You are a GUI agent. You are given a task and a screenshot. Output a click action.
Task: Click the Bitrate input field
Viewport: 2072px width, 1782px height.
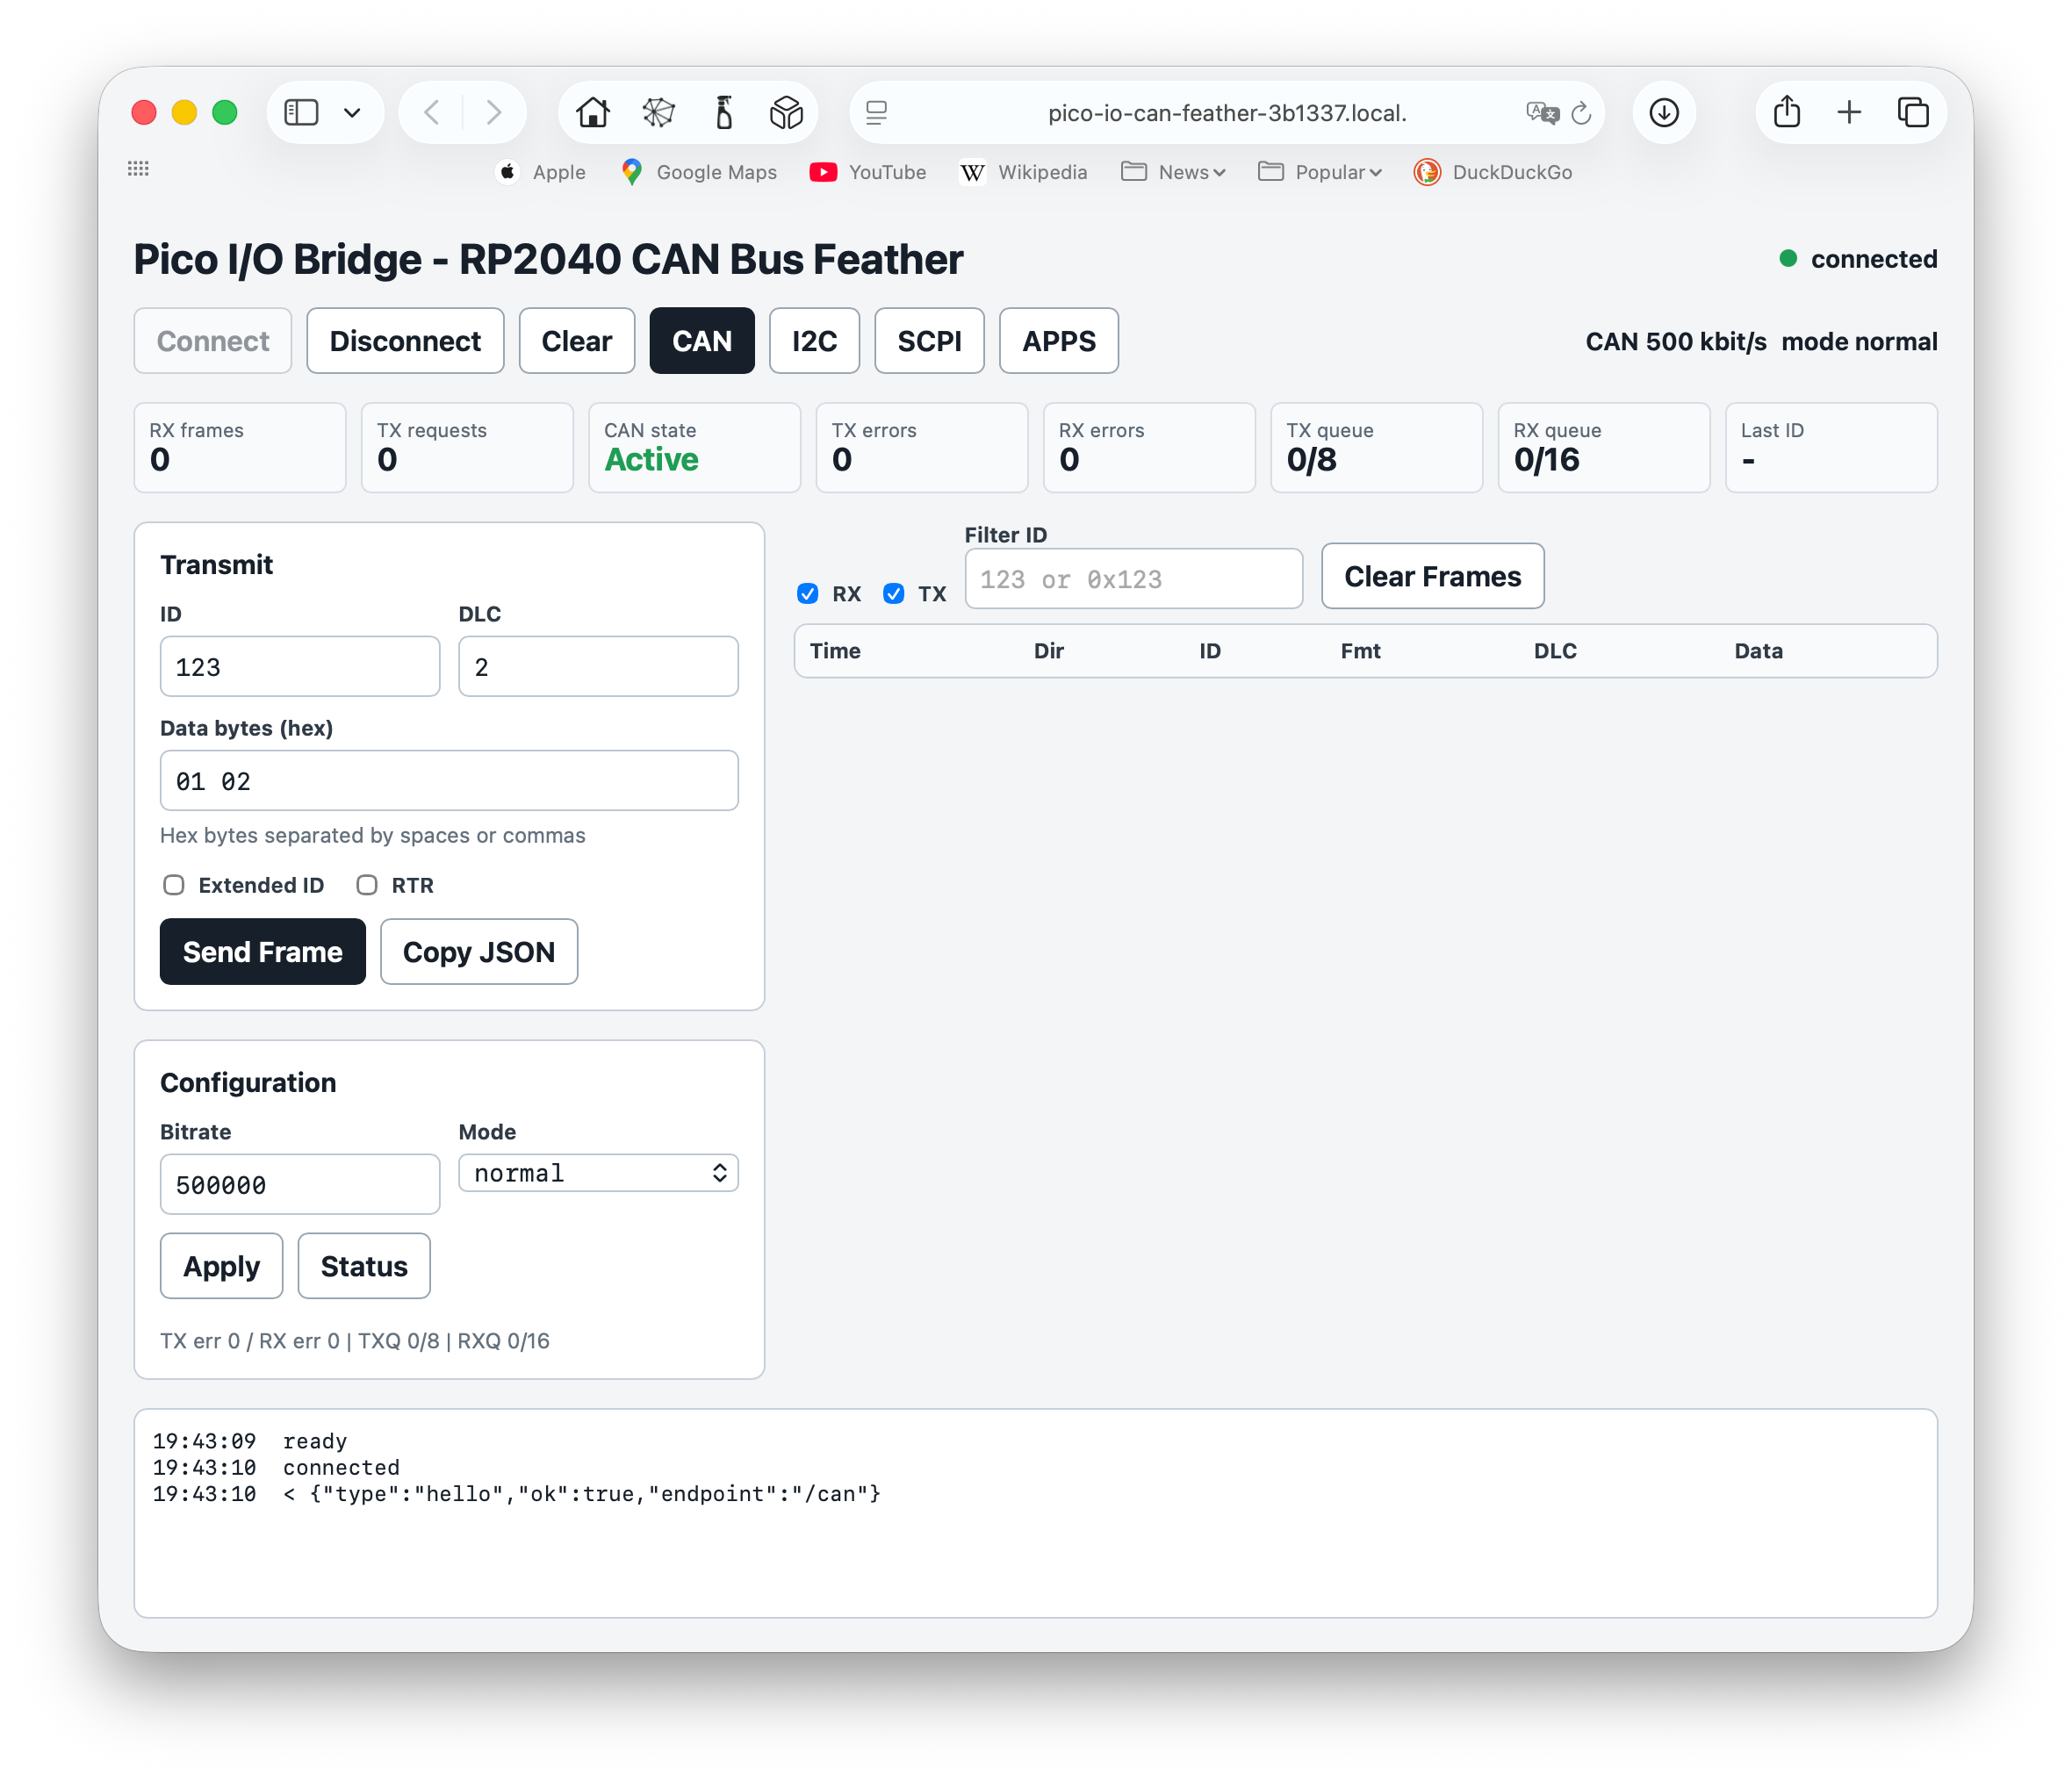[x=300, y=1185]
